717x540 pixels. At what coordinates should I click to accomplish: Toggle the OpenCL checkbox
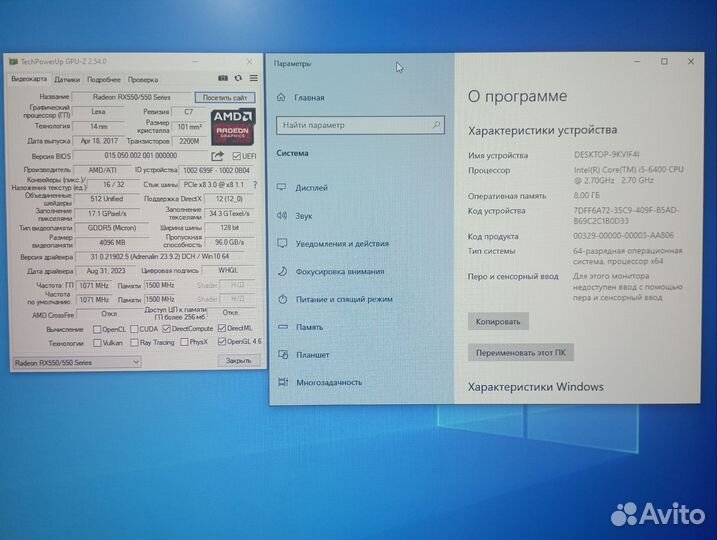click(x=97, y=329)
